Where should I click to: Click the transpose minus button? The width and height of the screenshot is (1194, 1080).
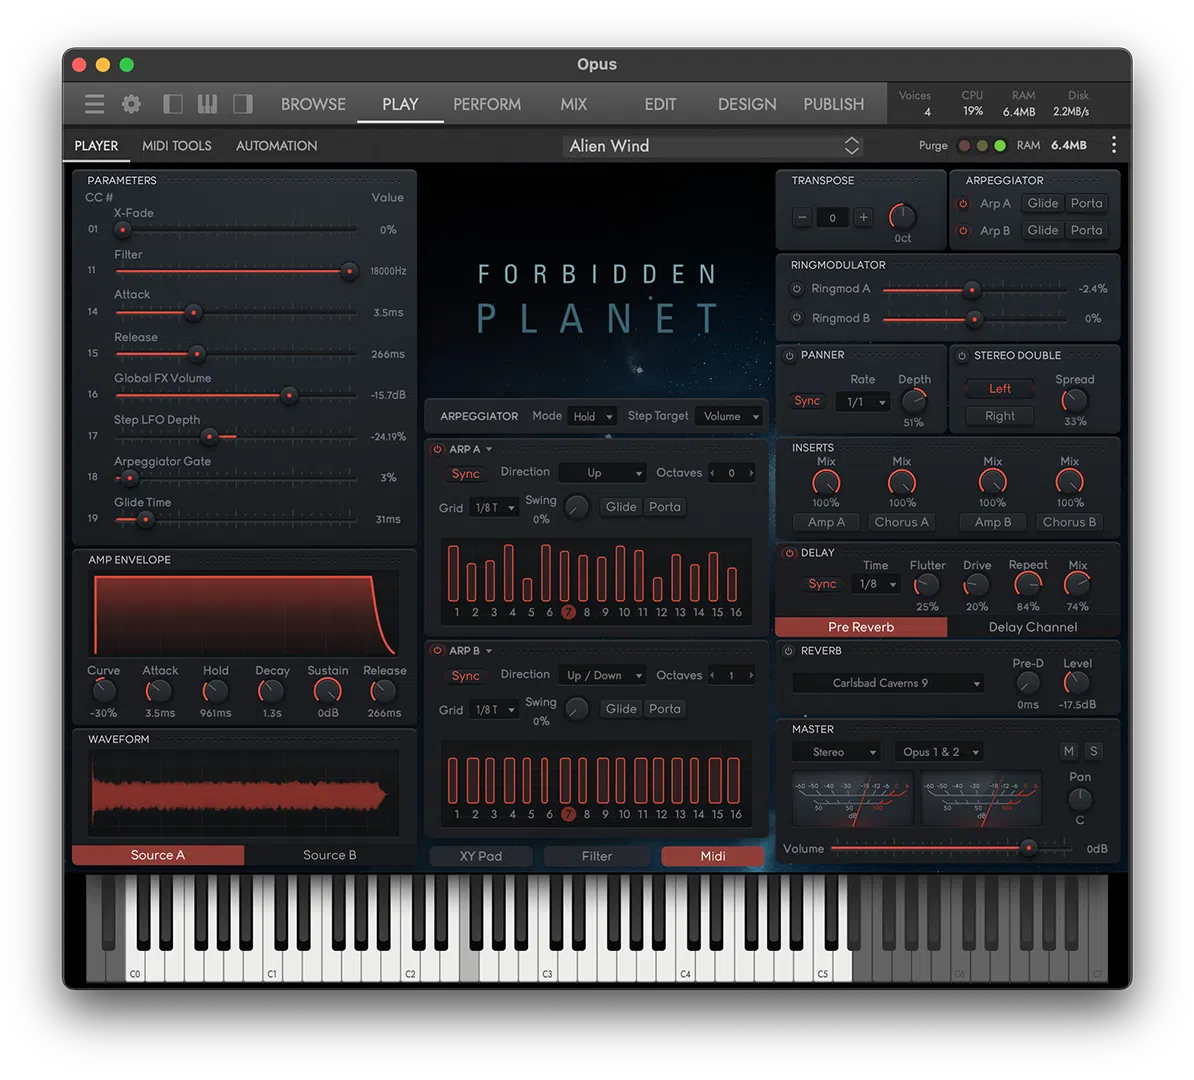[802, 217]
